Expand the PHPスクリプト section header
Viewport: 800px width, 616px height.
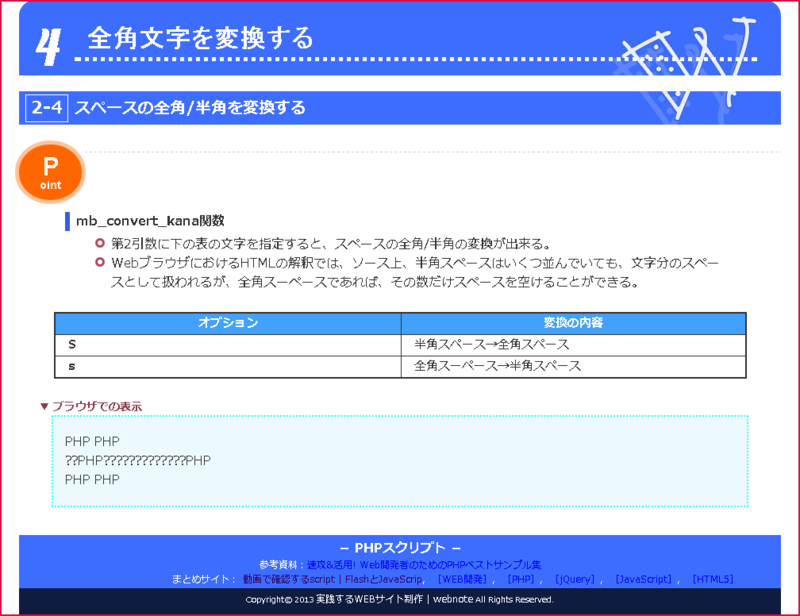click(398, 547)
